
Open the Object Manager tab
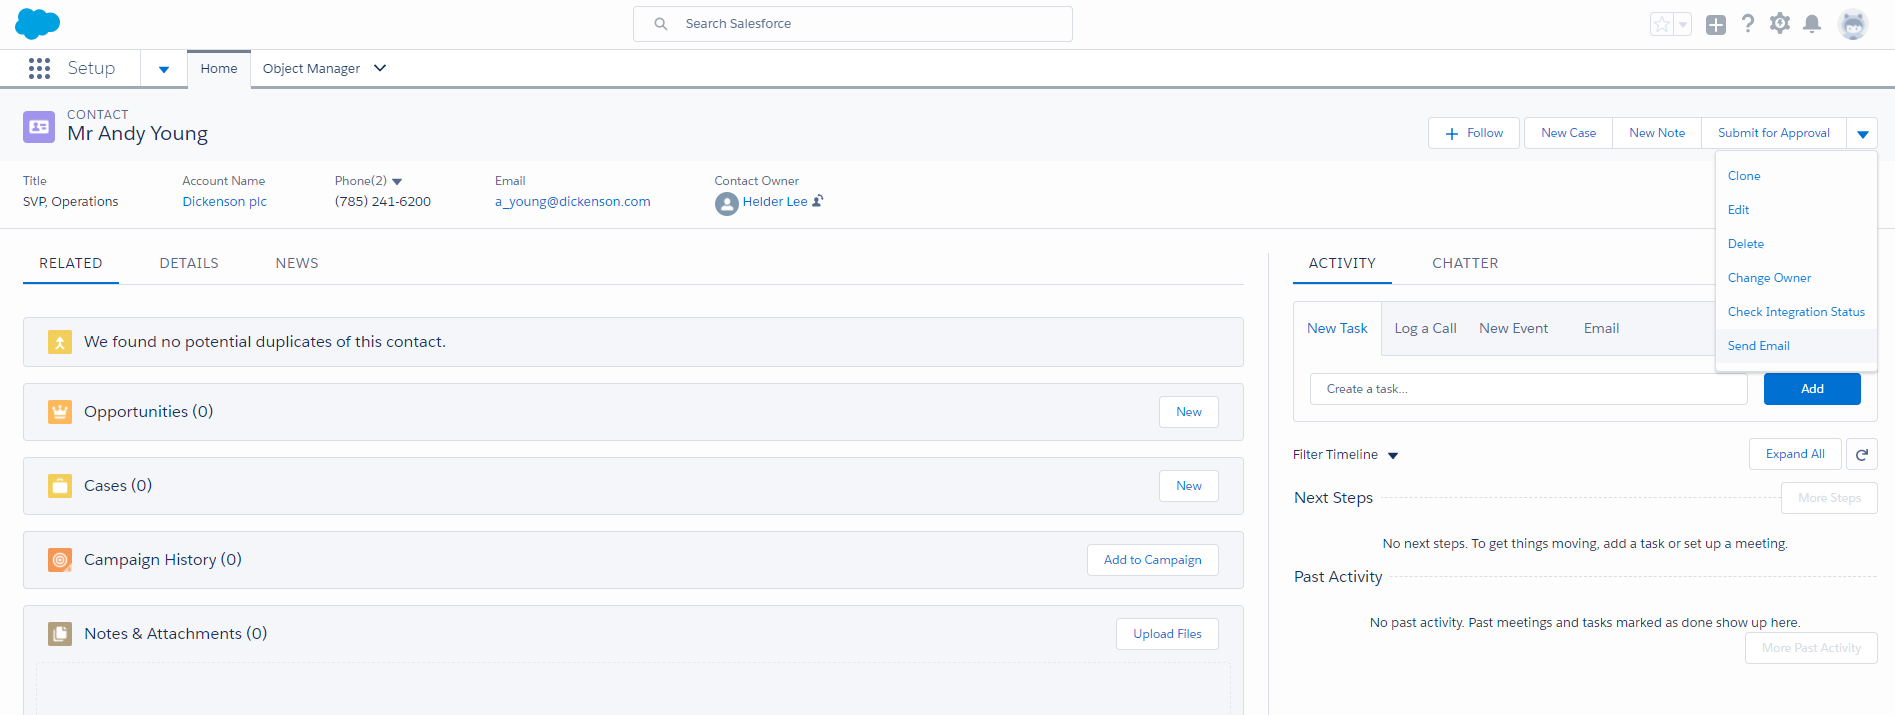[311, 68]
